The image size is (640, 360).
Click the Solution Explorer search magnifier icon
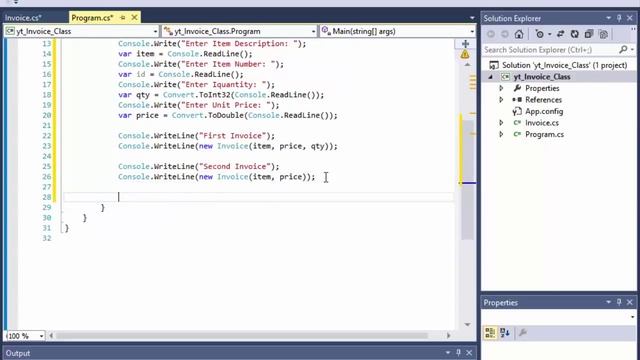coord(623,49)
